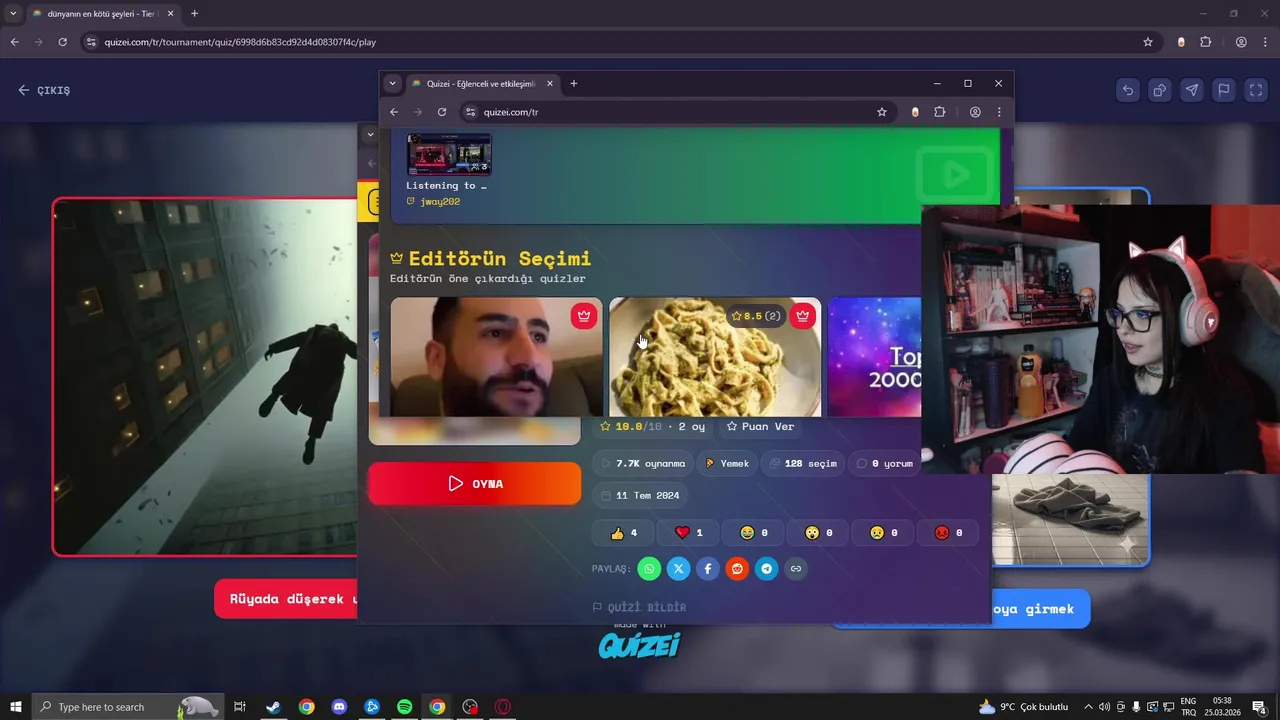Open Spotify from the taskbar
This screenshot has width=1280, height=720.
pyautogui.click(x=405, y=707)
